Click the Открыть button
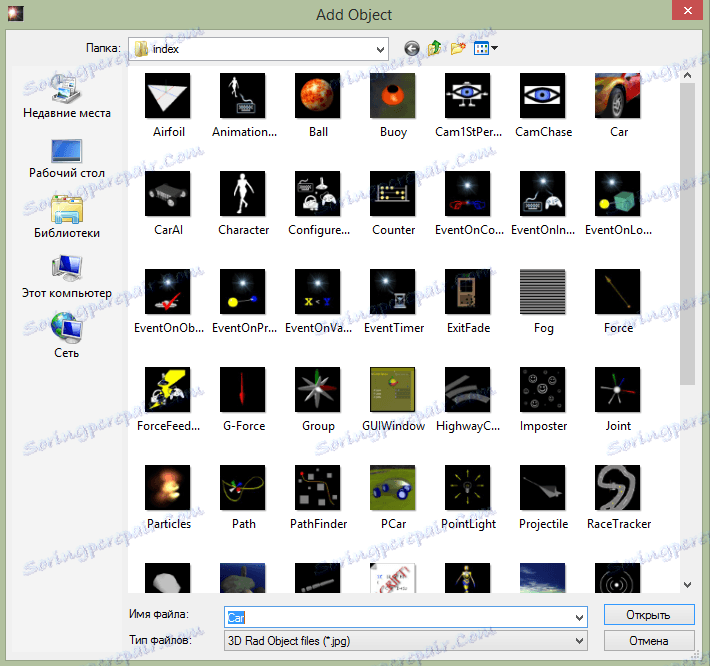The image size is (710, 666). point(649,614)
